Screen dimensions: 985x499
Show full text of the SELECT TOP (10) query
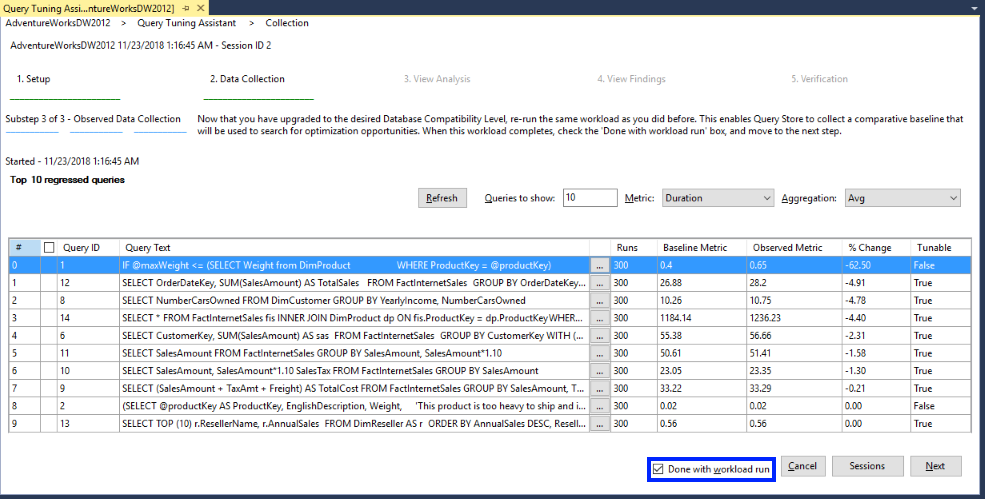[x=600, y=422]
